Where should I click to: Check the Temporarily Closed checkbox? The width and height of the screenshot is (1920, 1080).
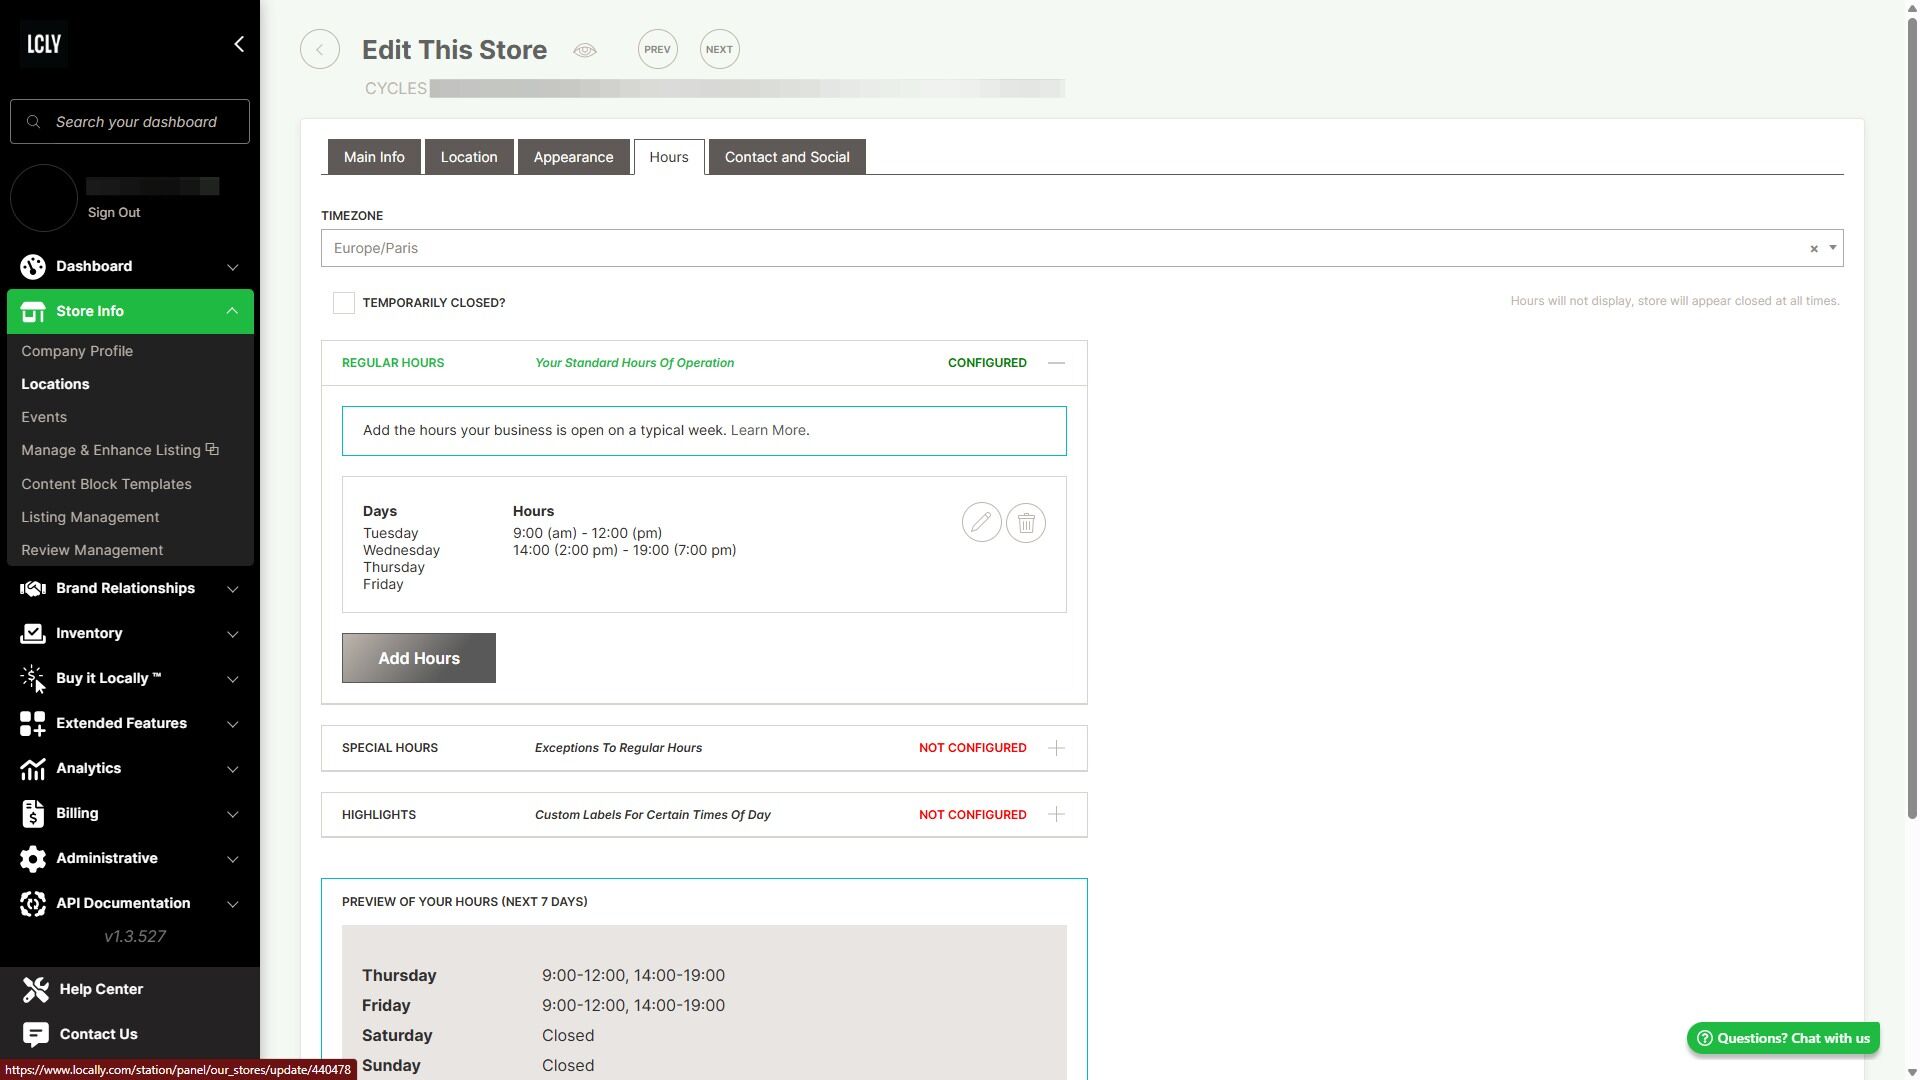point(343,303)
